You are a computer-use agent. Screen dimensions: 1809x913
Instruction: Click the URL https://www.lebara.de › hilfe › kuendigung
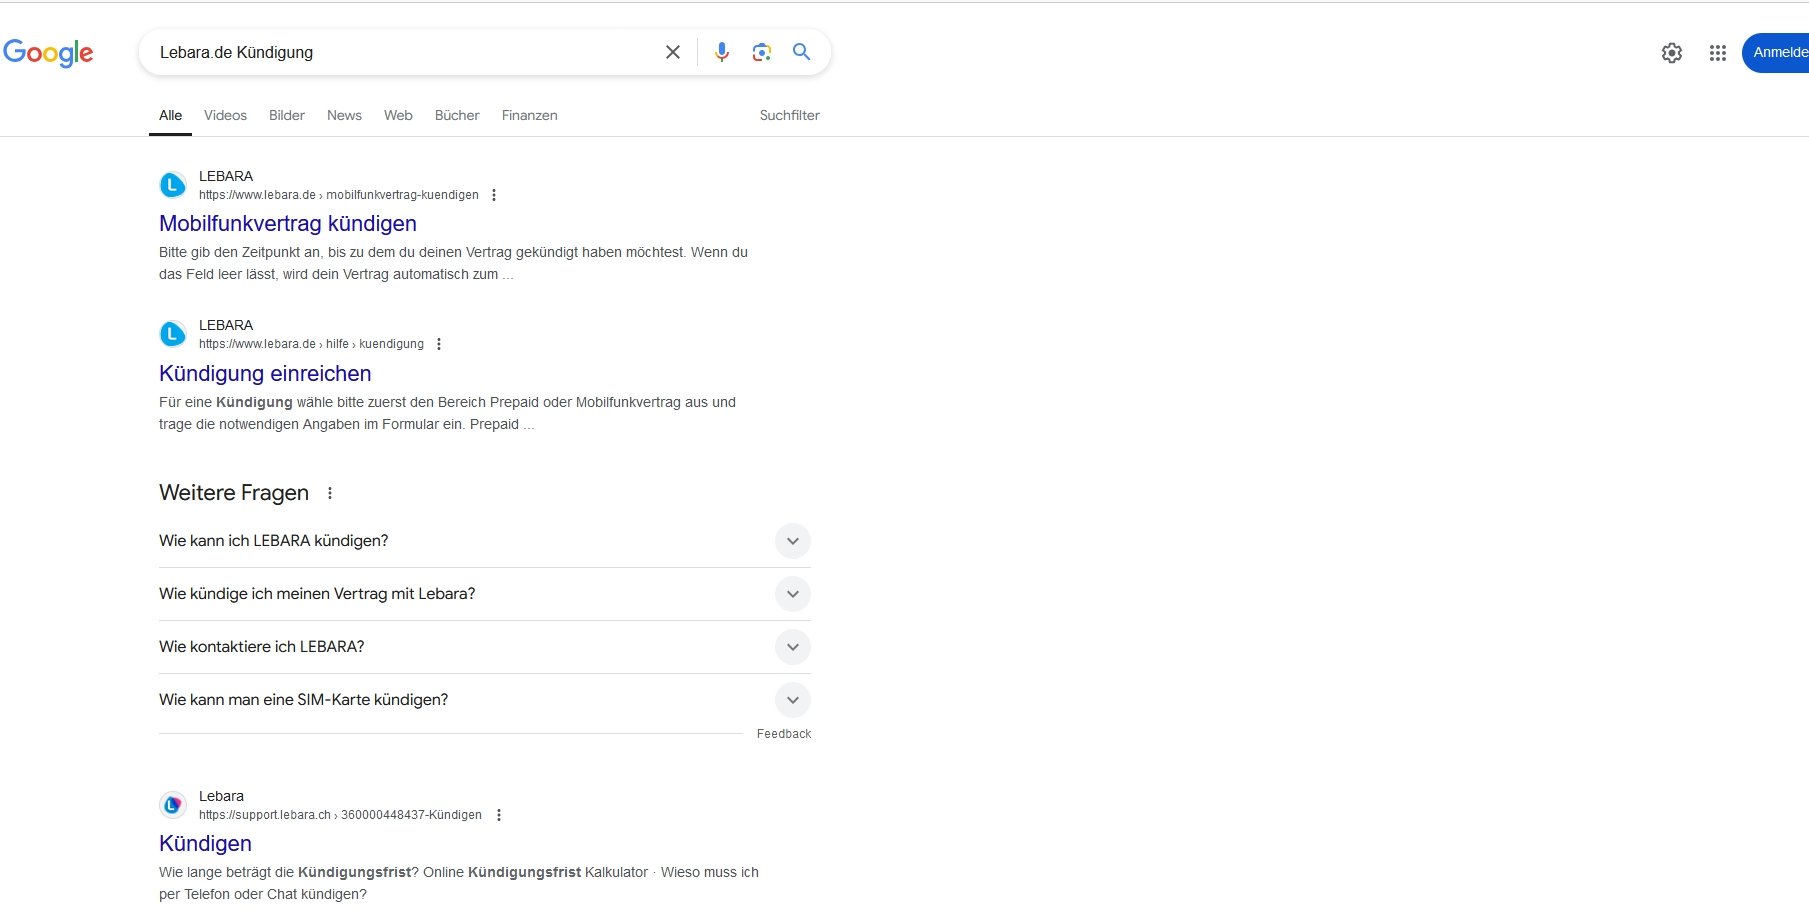(311, 344)
